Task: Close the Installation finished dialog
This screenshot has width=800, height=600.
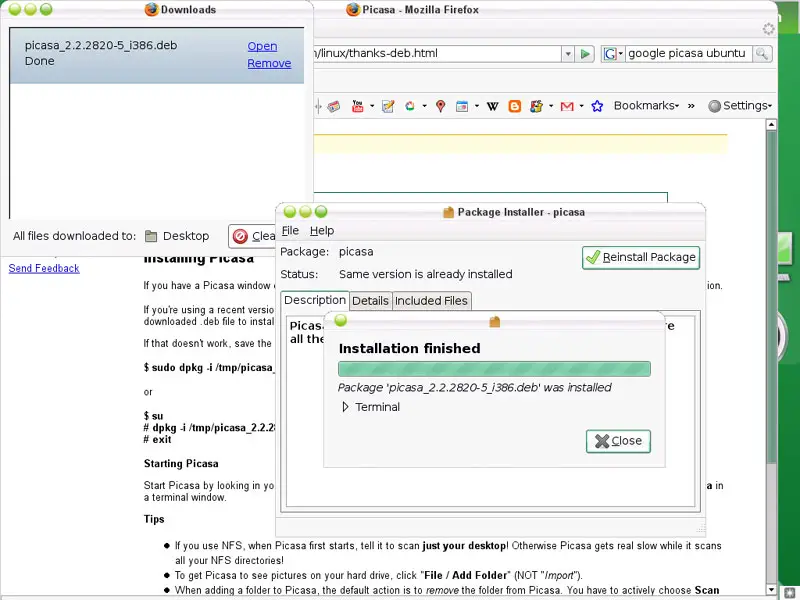Action: click(x=618, y=441)
